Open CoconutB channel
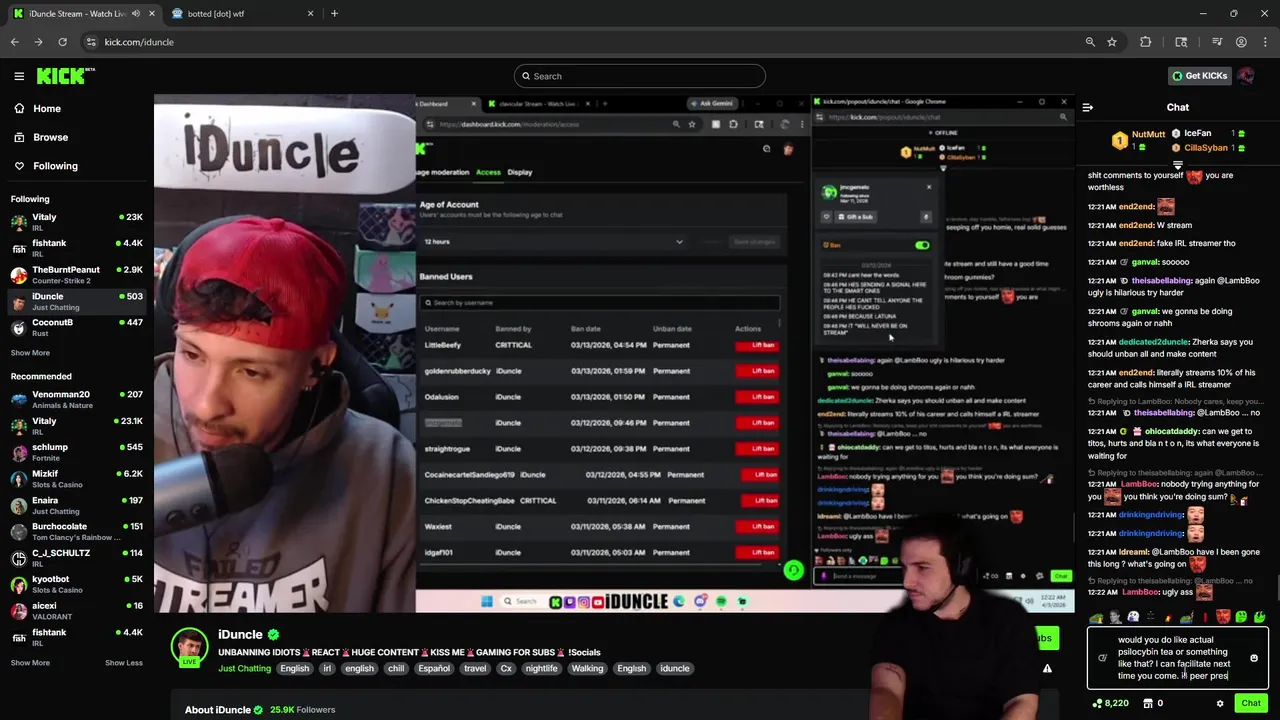Viewport: 1280px width, 720px height. point(77,327)
